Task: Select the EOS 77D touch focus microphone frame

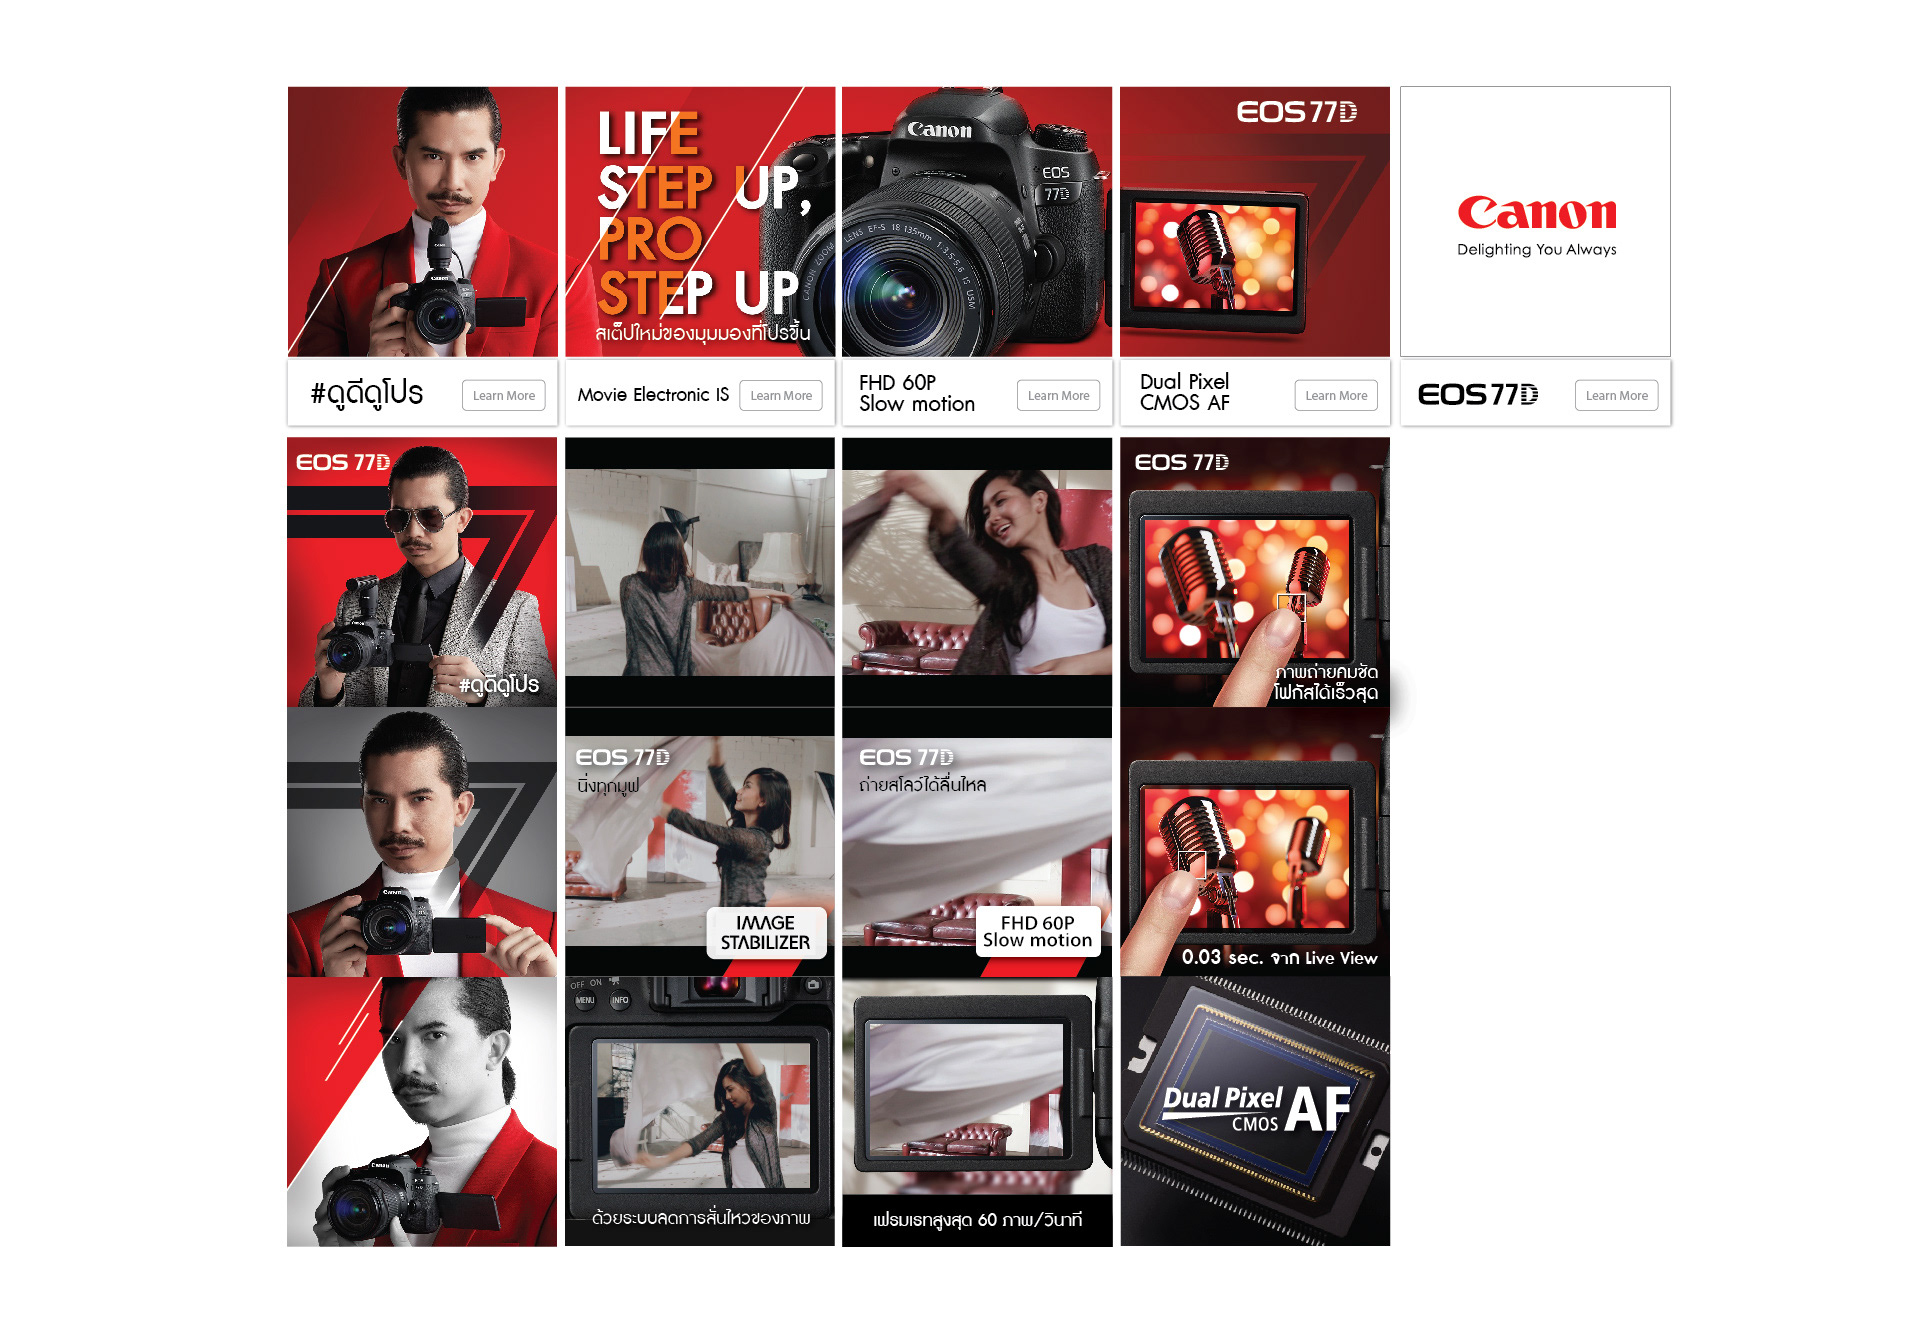Action: coord(1255,572)
